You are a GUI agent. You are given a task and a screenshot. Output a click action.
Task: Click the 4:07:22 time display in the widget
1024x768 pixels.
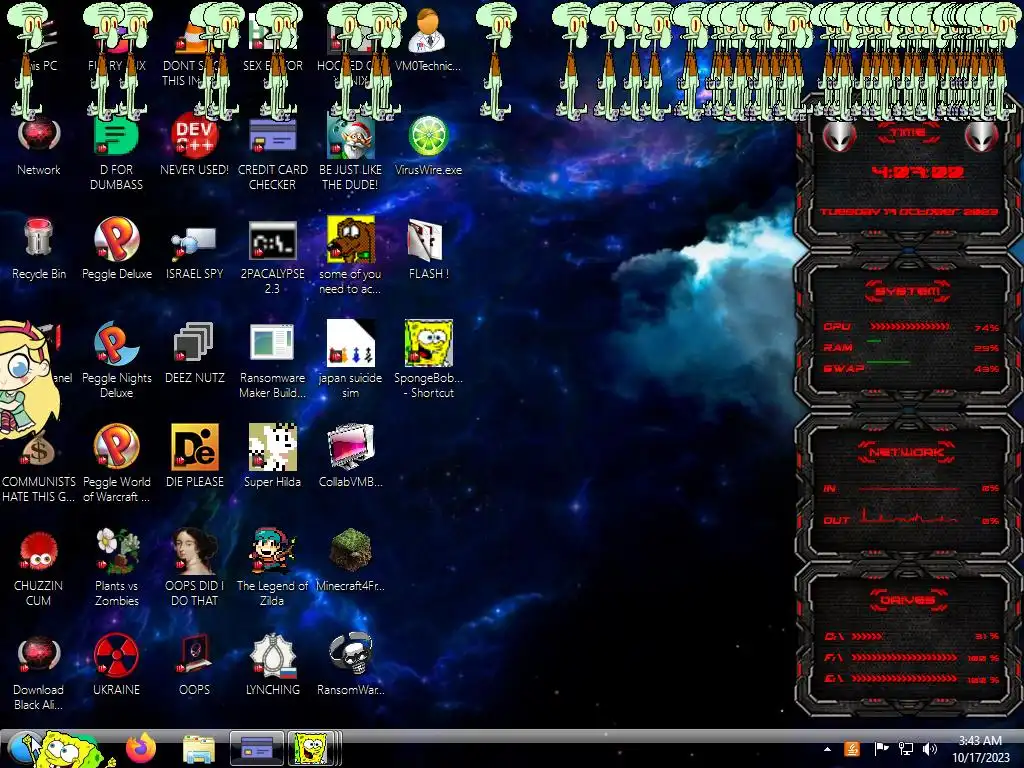pyautogui.click(x=918, y=172)
